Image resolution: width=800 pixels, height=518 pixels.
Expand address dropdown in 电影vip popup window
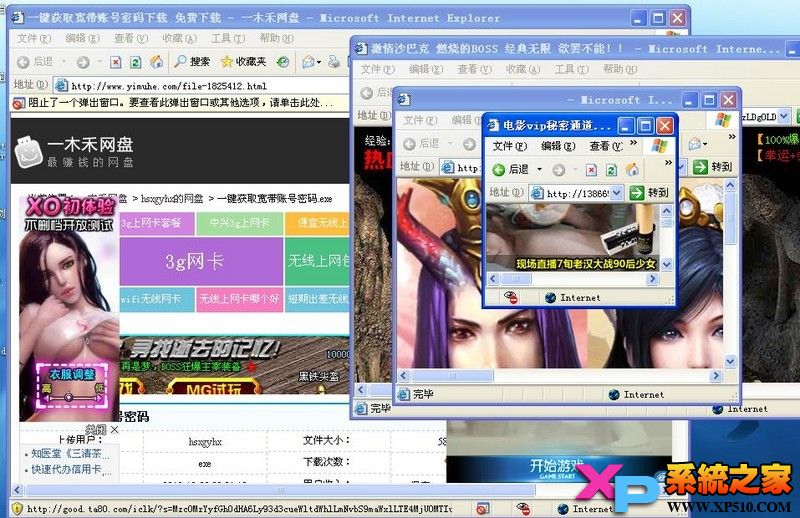click(616, 193)
